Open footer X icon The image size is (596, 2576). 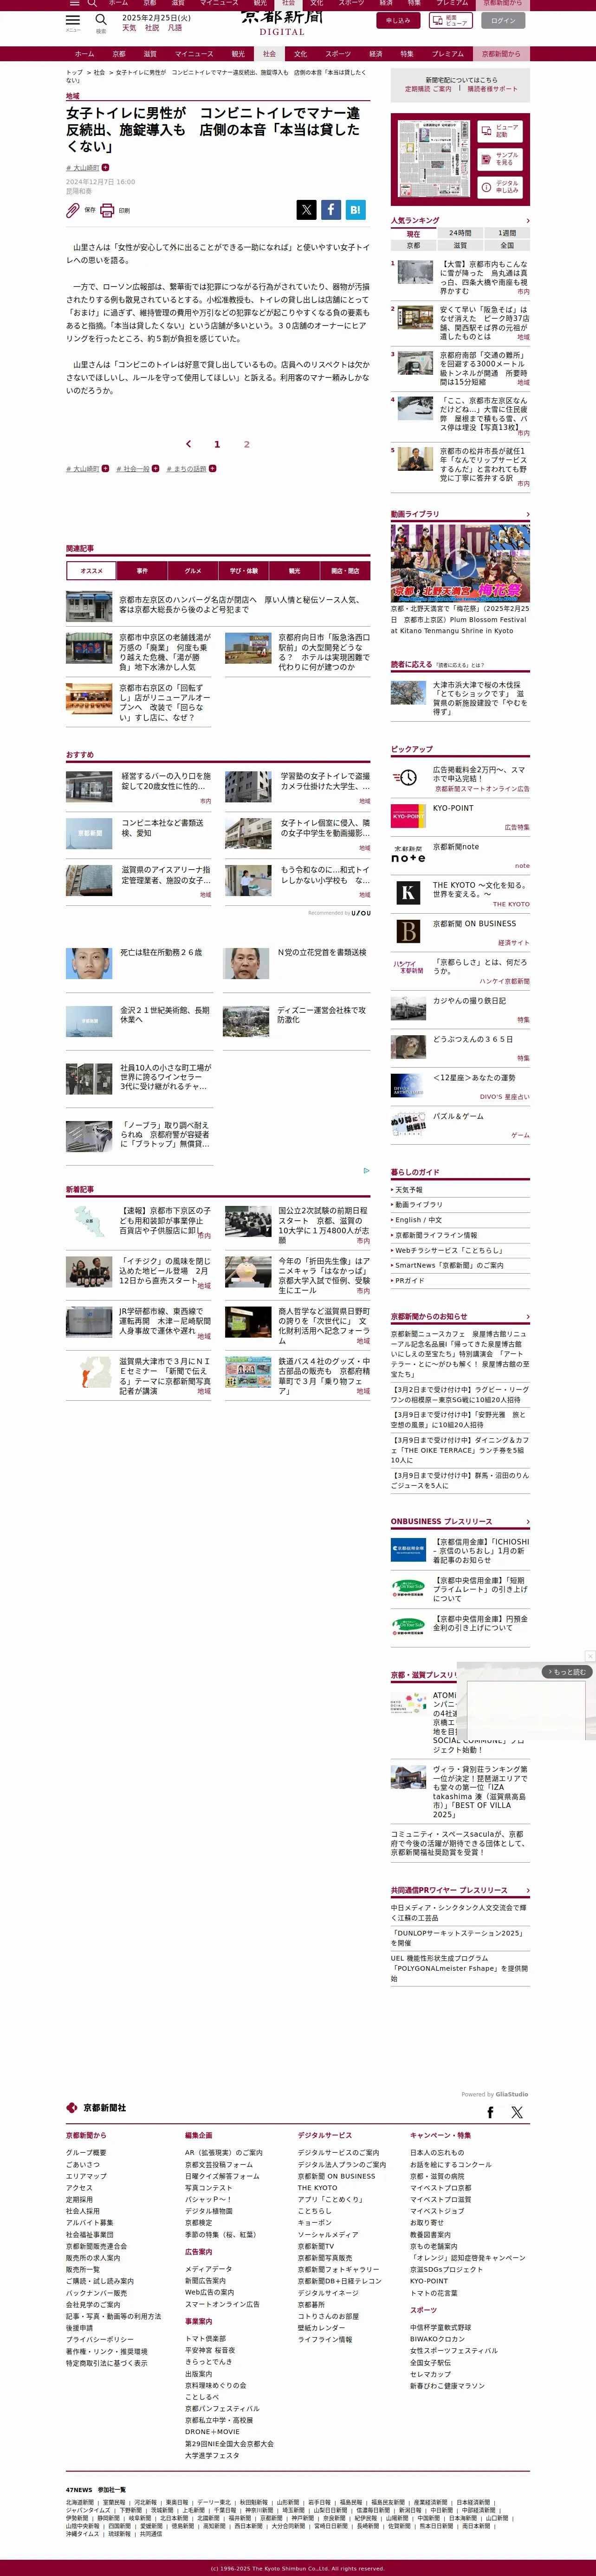[517, 2112]
